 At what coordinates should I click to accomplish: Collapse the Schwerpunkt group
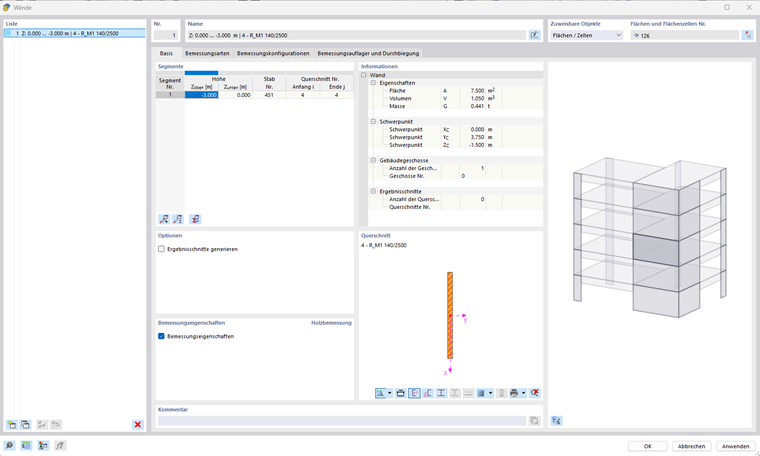(373, 122)
